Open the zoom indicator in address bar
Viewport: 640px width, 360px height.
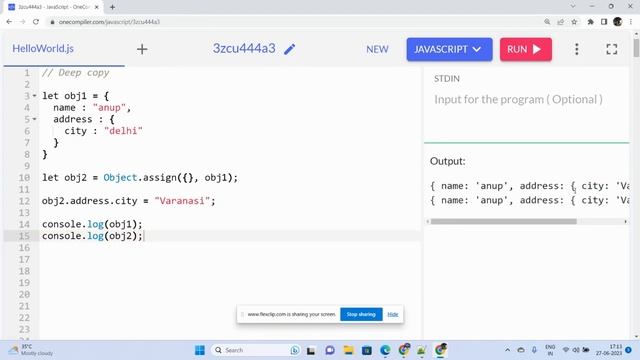[547, 22]
